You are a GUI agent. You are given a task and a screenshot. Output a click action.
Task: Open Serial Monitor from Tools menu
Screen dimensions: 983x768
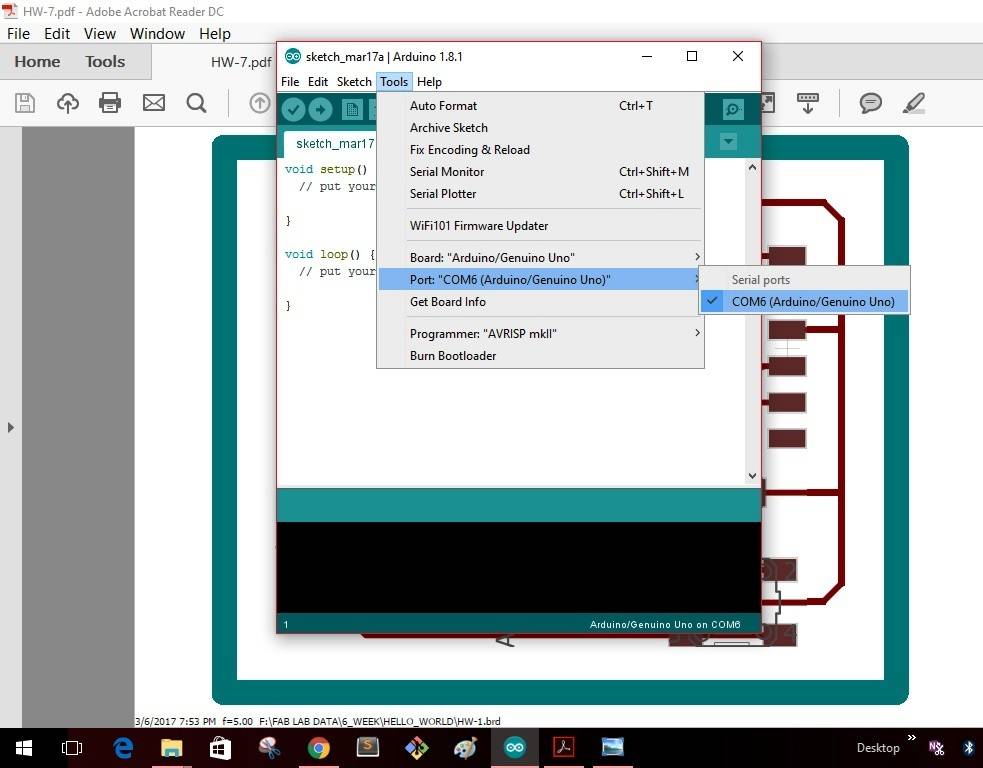540,172
